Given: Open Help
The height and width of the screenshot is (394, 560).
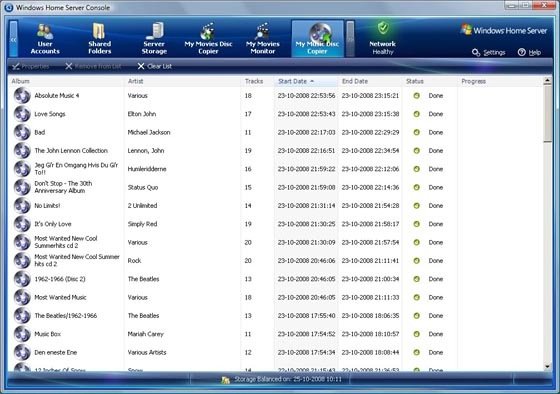Looking at the screenshot, I should [529, 53].
